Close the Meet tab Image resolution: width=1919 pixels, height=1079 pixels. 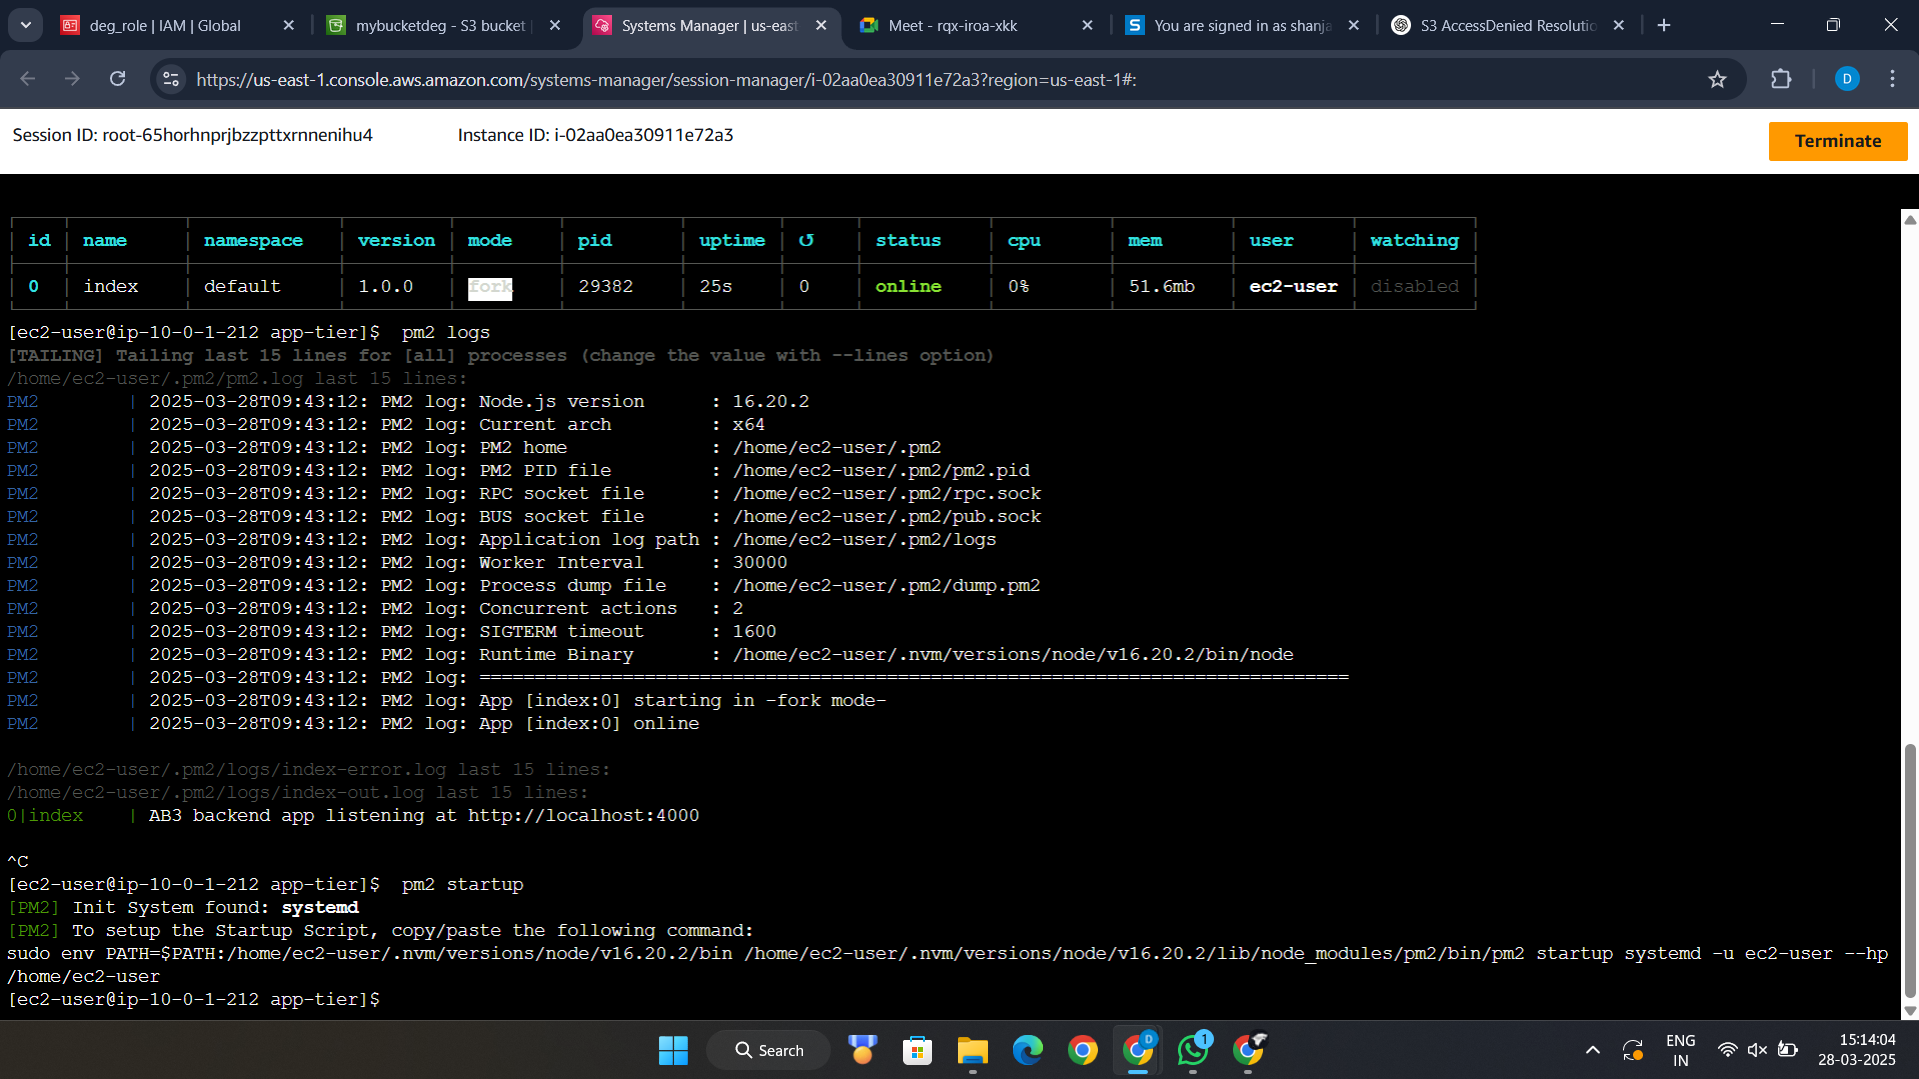coord(1087,26)
